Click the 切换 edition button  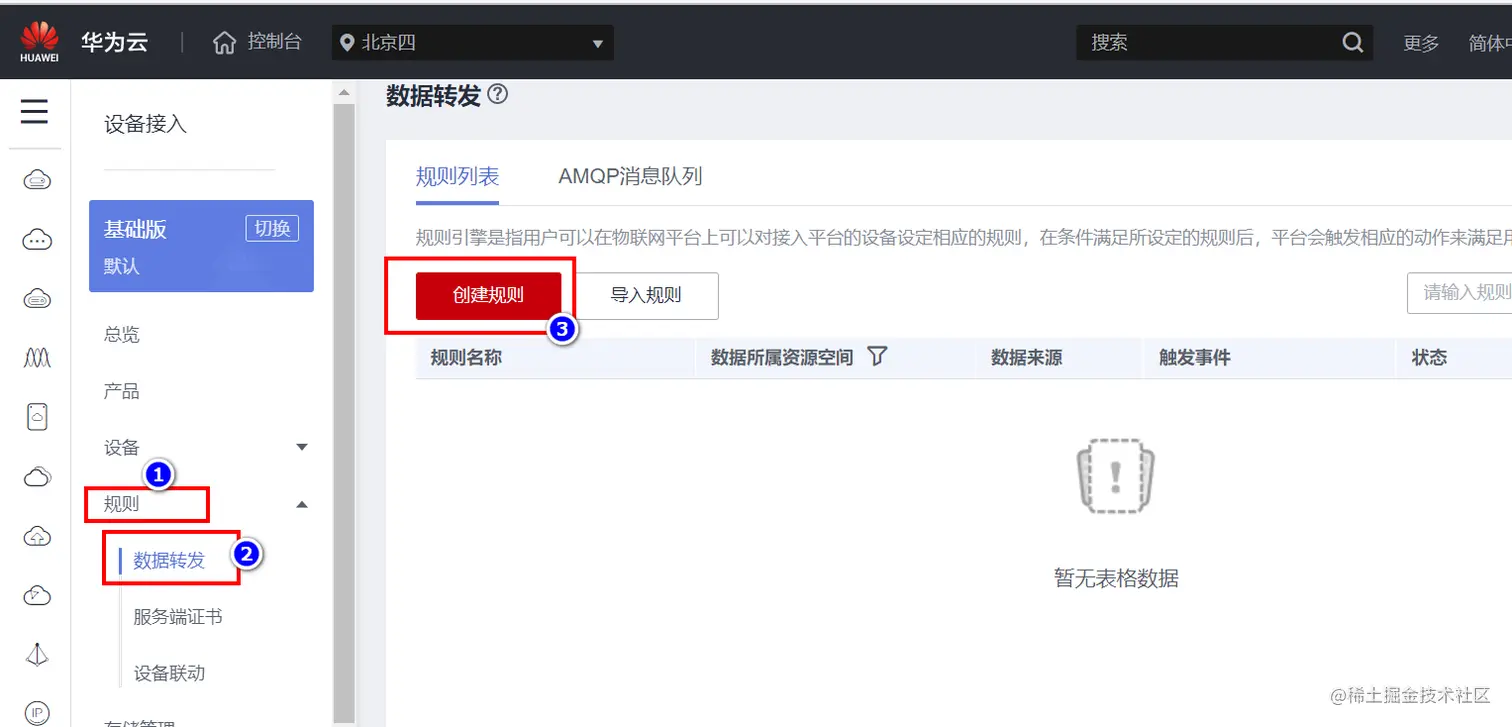coord(272,228)
